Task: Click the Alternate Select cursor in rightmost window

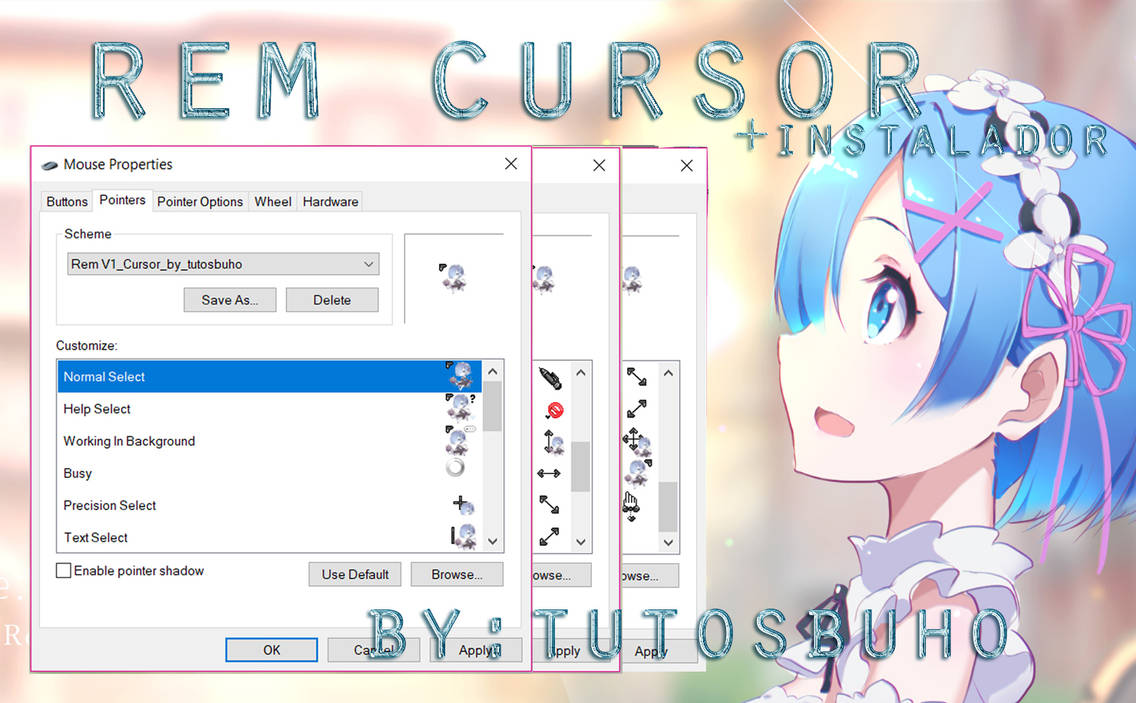Action: 639,473
